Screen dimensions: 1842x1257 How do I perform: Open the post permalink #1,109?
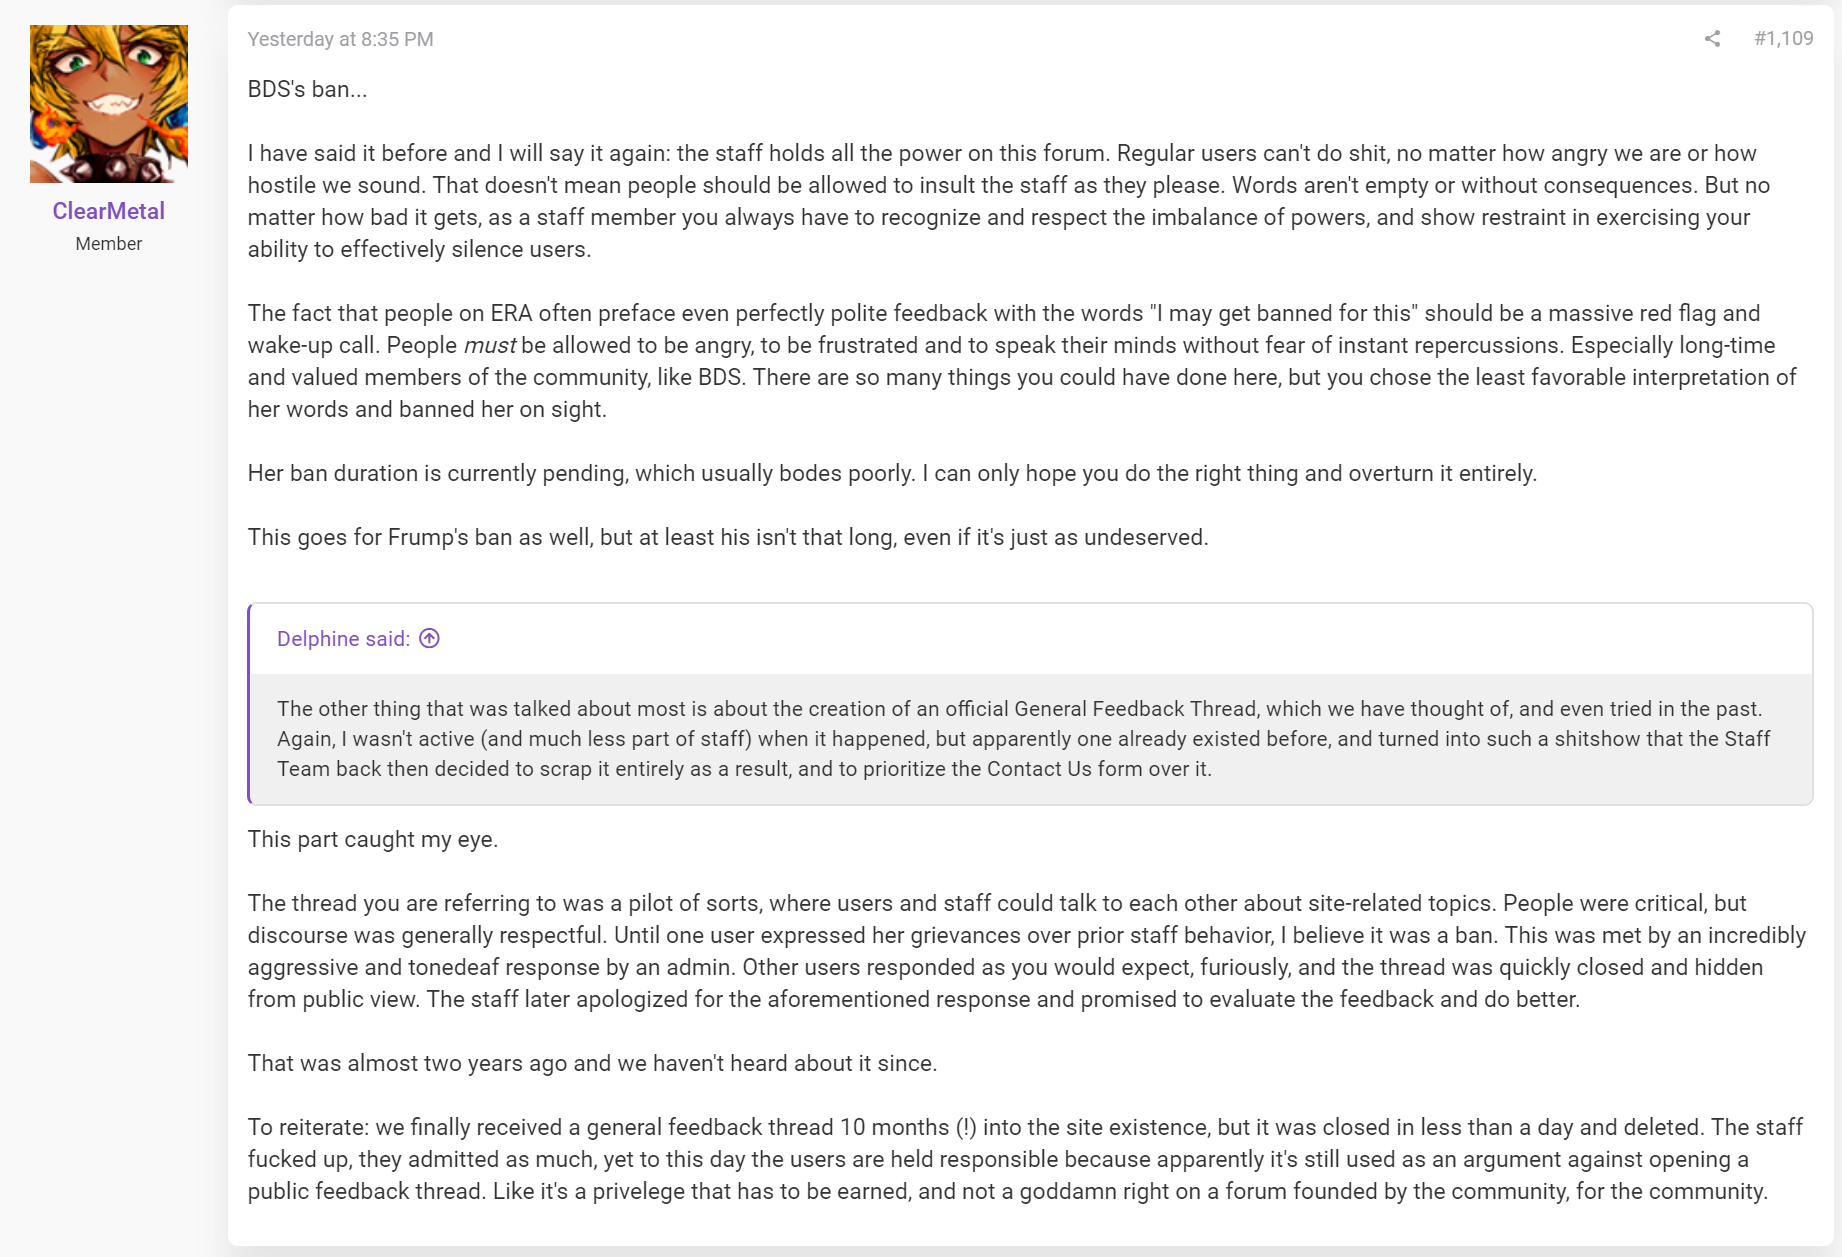1783,38
